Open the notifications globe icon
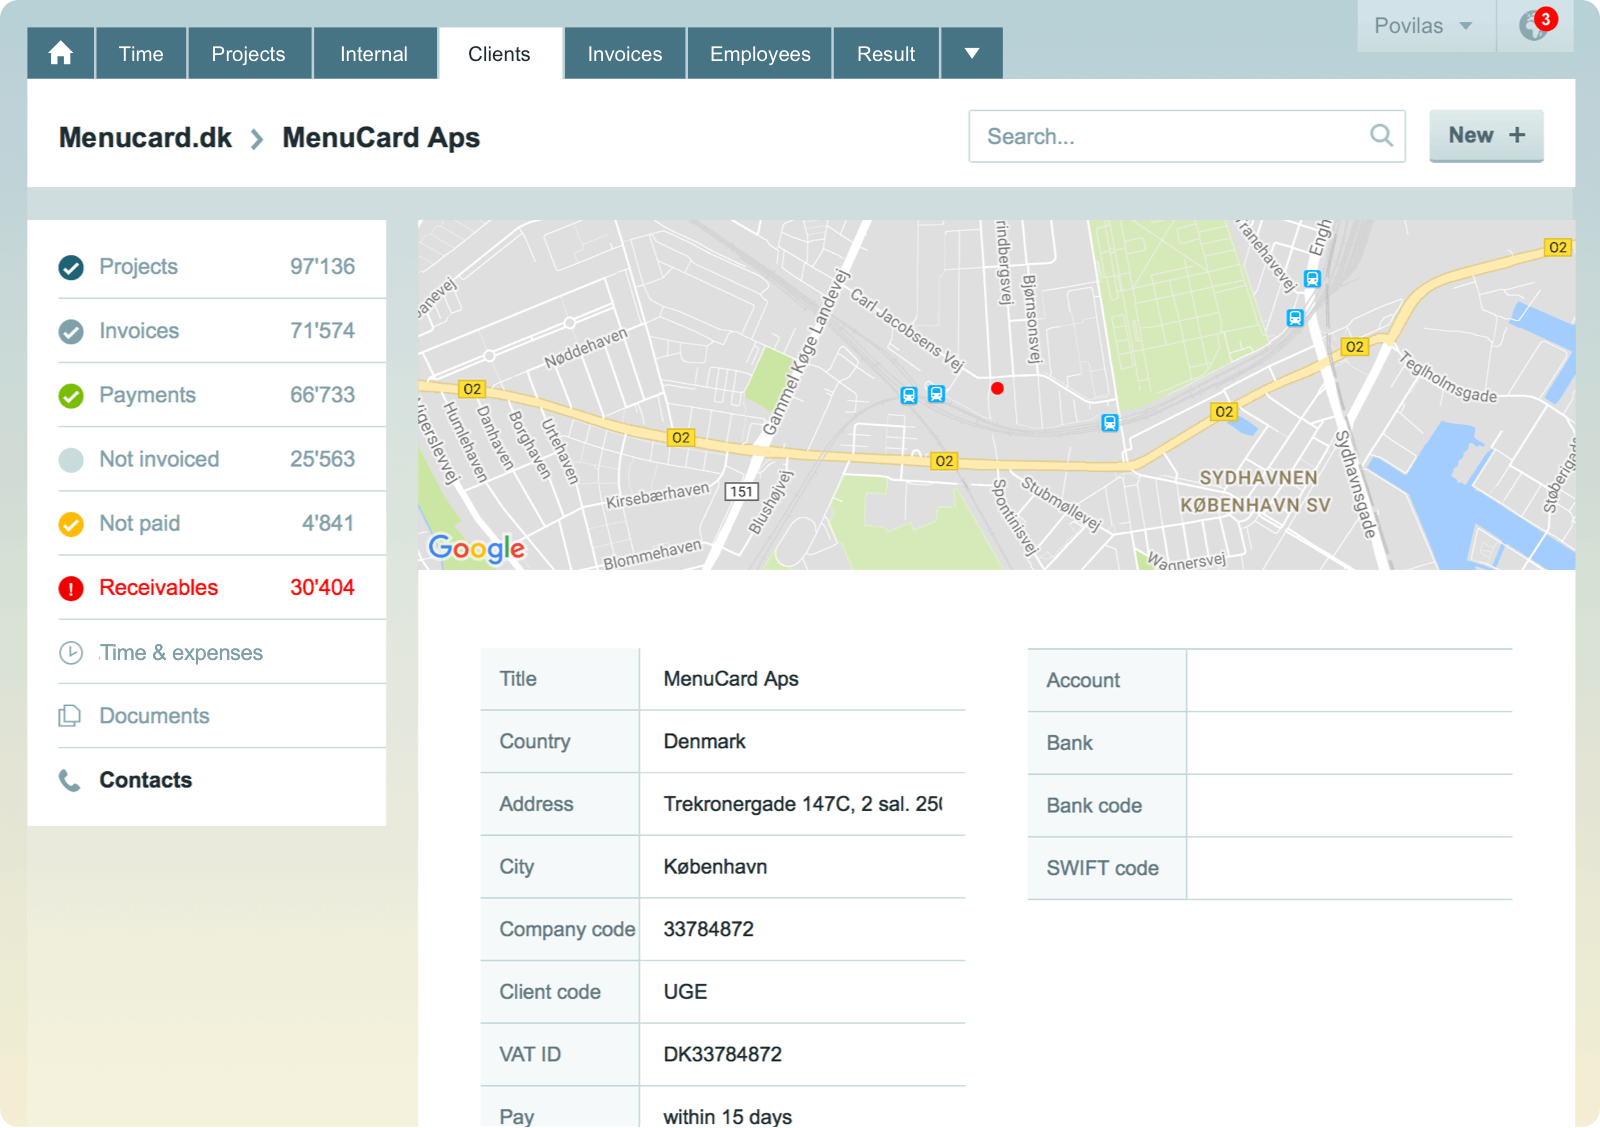Image resolution: width=1600 pixels, height=1128 pixels. point(1534,25)
